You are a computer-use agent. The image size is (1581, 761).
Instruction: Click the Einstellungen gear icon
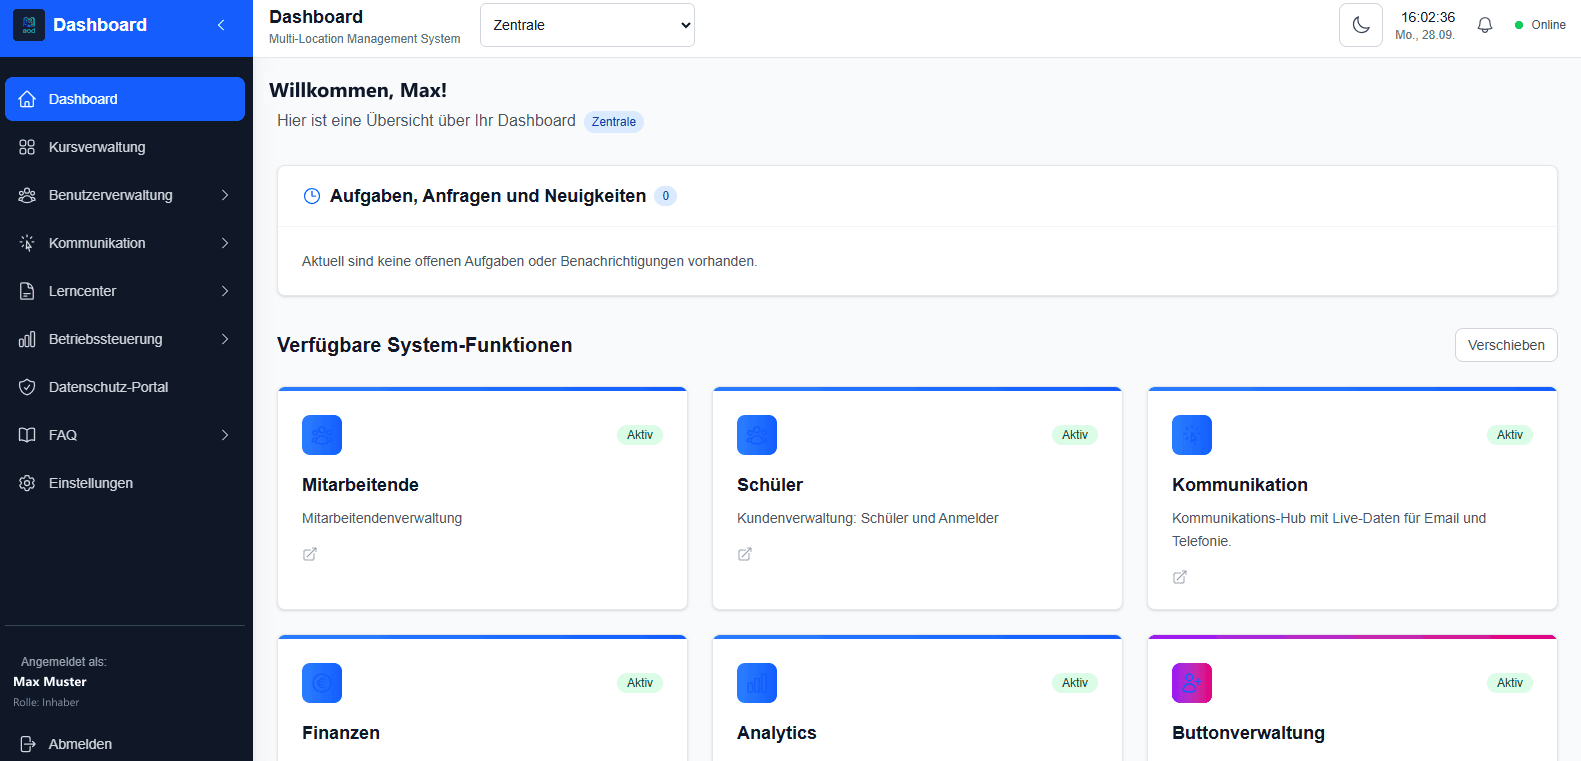point(27,483)
